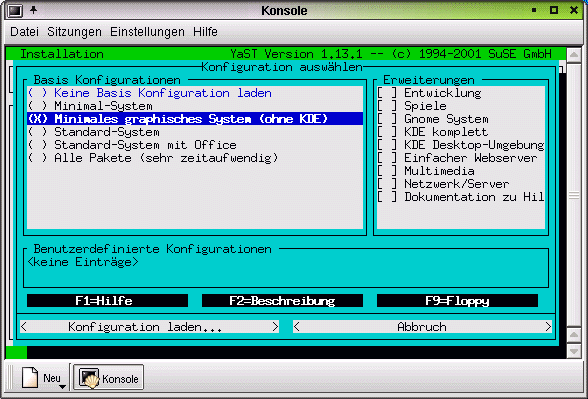The image size is (588, 399).
Task: Click the F9=Floppy button
Action: pyautogui.click(x=457, y=301)
